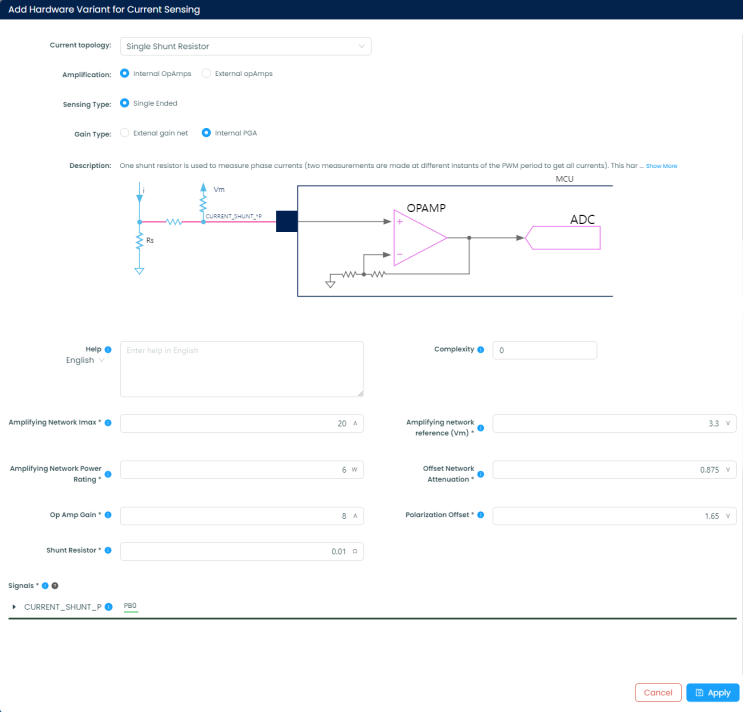Open the Current topology dropdown
Screen dimensions: 743x712
coord(245,46)
